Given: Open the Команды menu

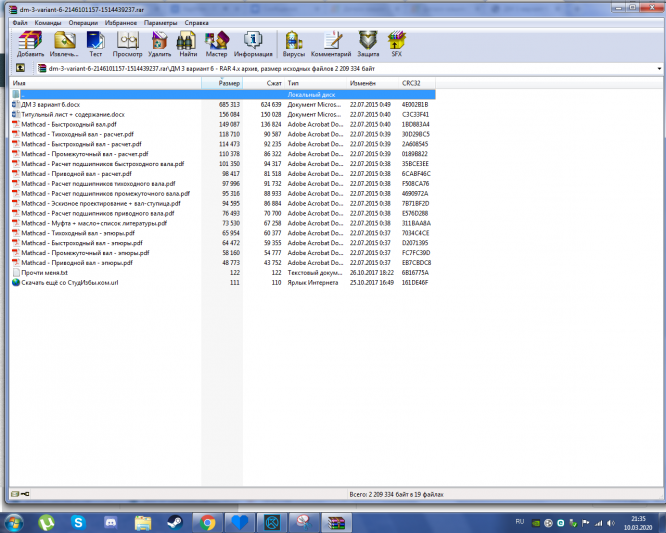Looking at the screenshot, I should click(x=48, y=23).
